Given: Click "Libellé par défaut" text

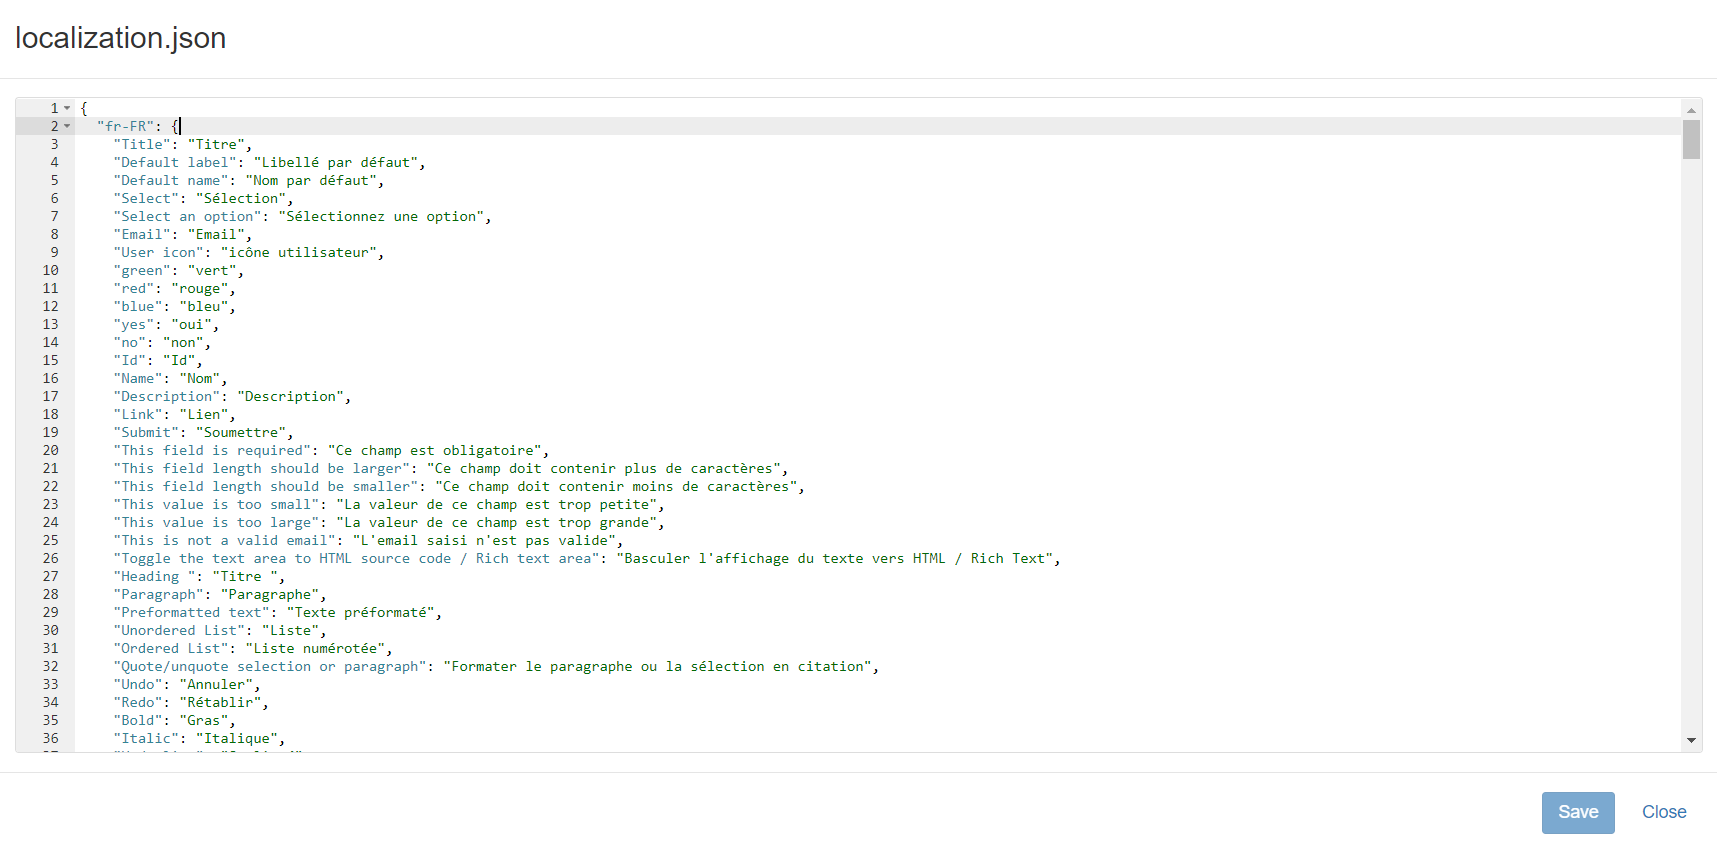Looking at the screenshot, I should click(336, 162).
